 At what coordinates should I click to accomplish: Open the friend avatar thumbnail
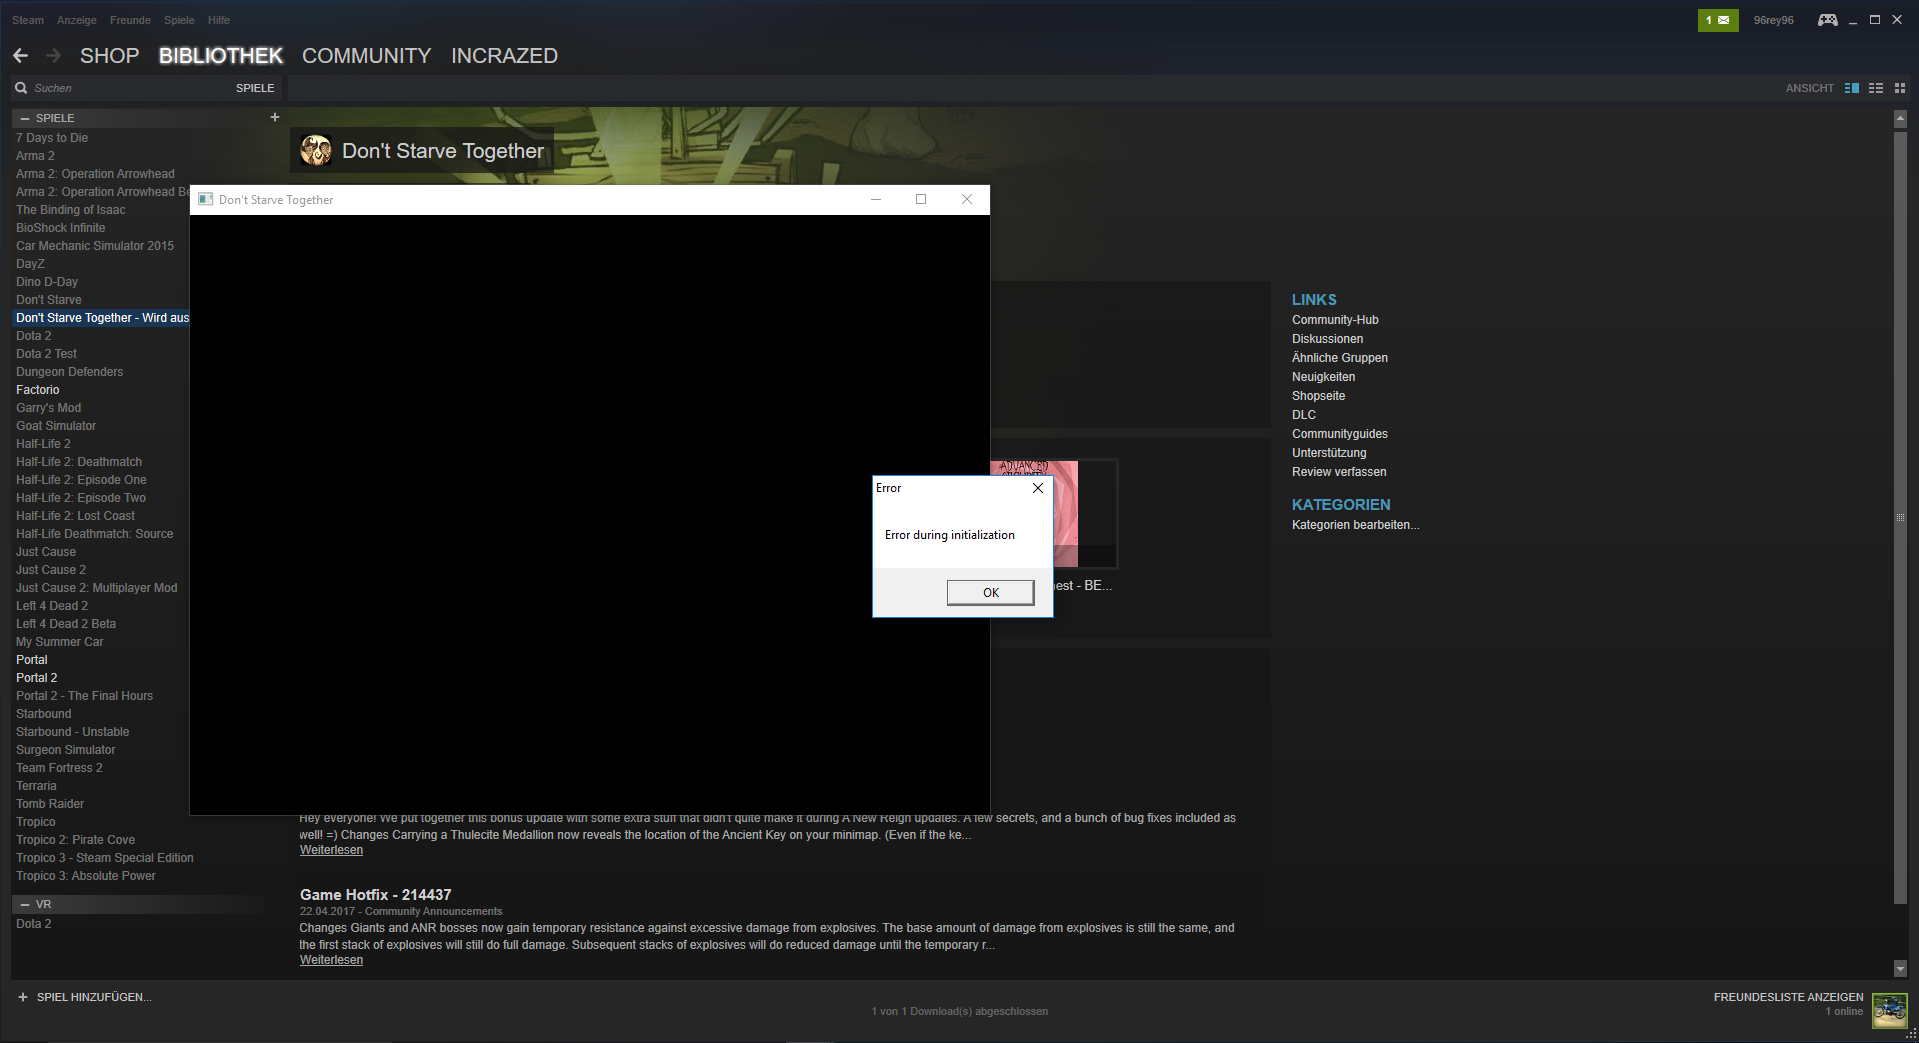(1890, 1010)
